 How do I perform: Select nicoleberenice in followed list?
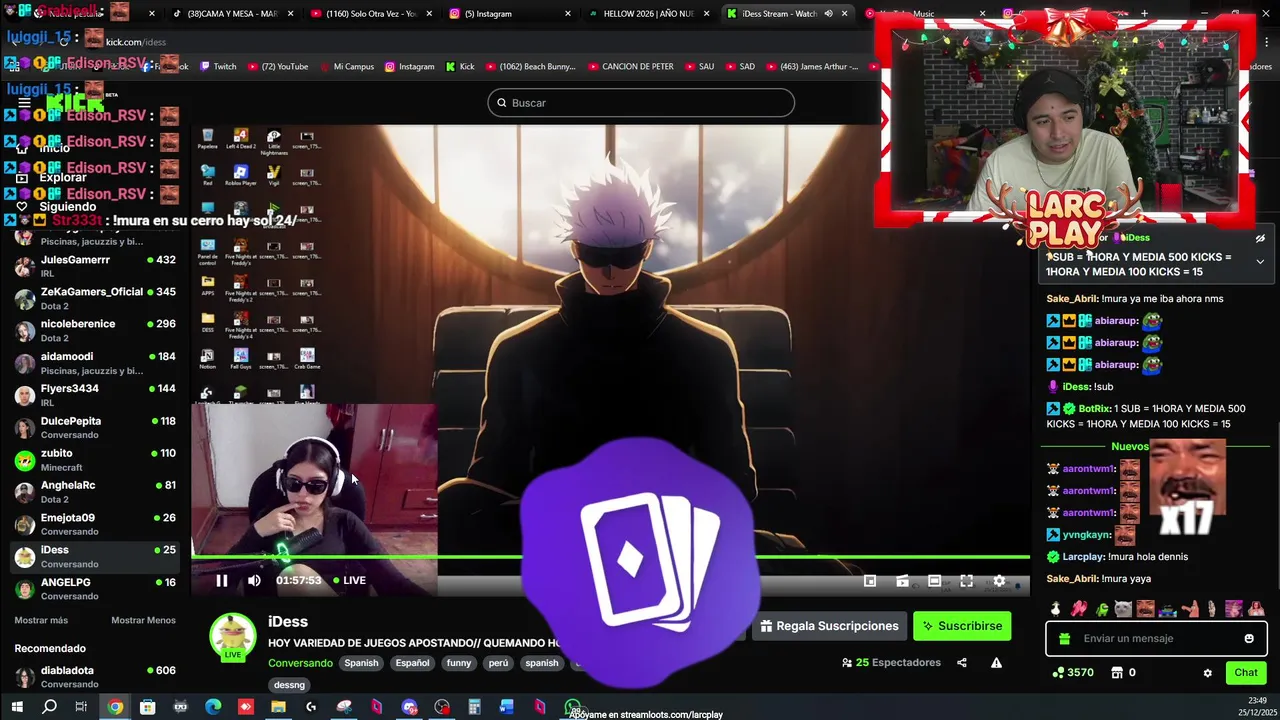click(x=95, y=330)
